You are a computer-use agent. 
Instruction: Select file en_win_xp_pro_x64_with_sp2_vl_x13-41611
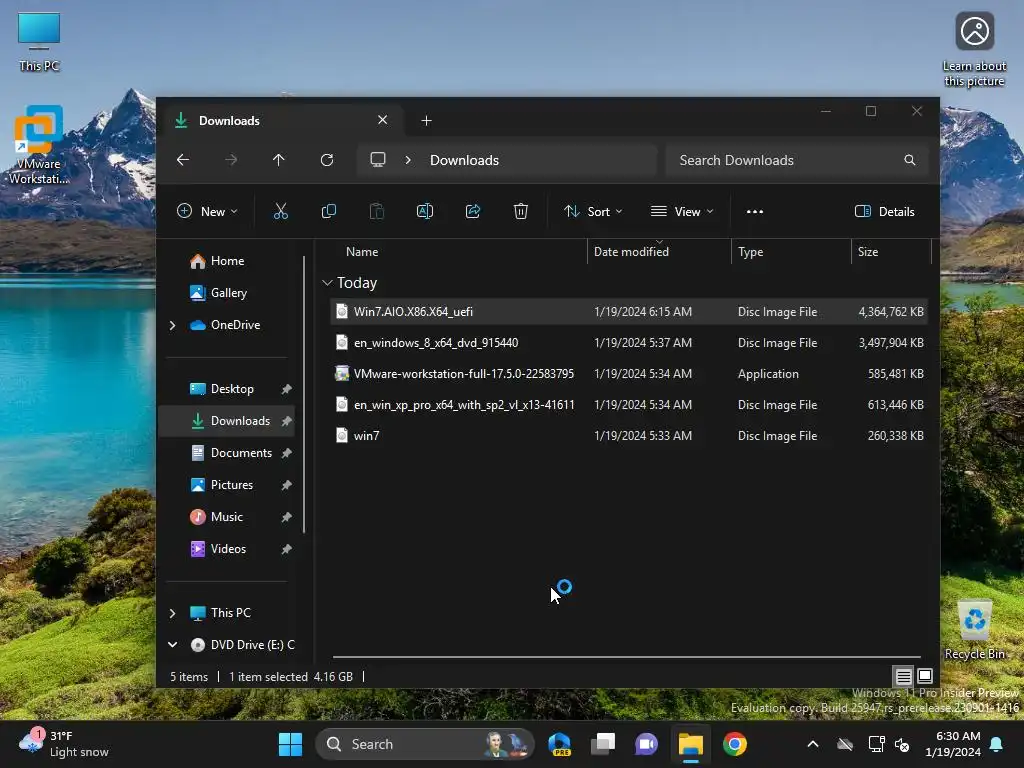click(x=629, y=404)
